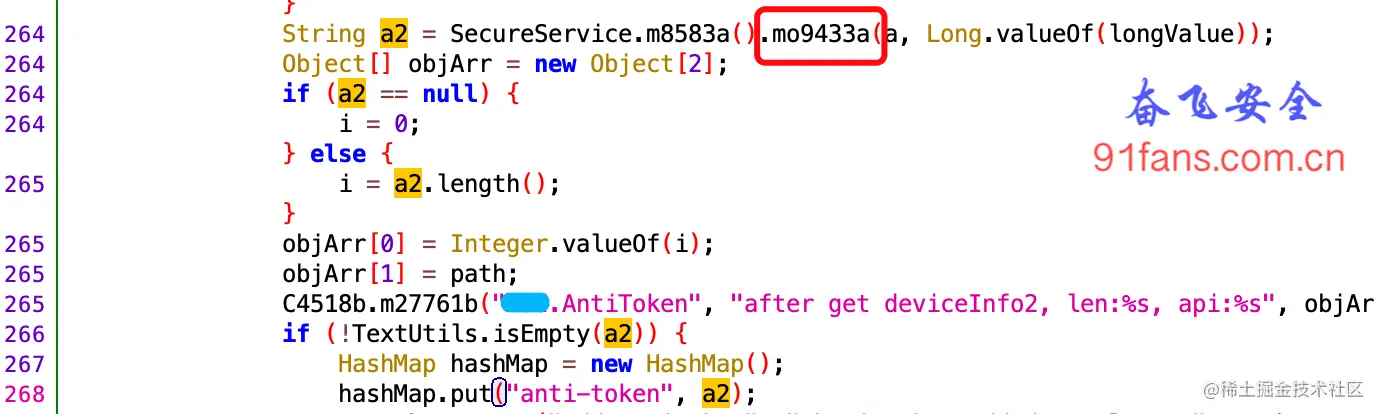This screenshot has width=1378, height=414.
Task: Click line number 267 in the gutter
Action: [x=24, y=364]
